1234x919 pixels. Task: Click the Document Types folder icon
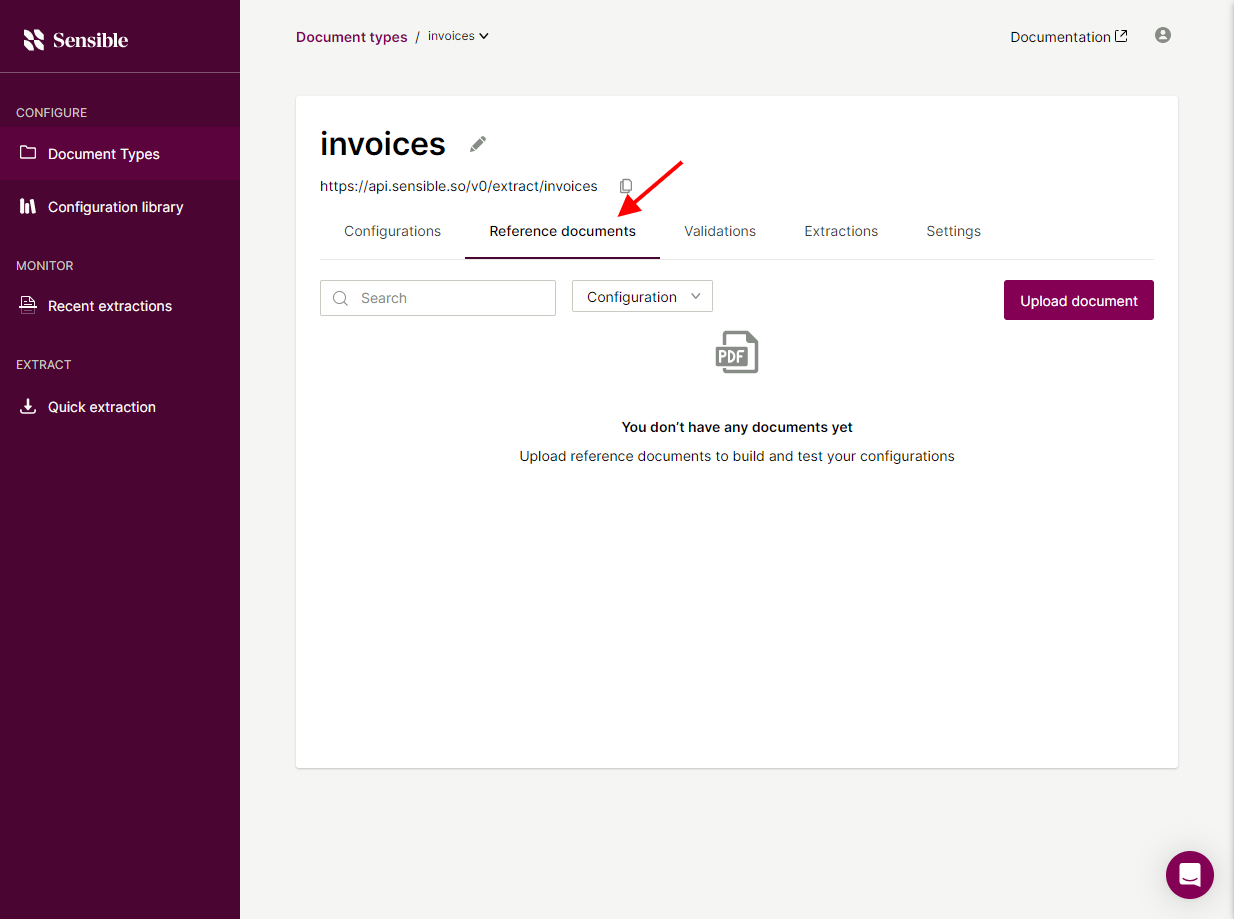click(28, 153)
